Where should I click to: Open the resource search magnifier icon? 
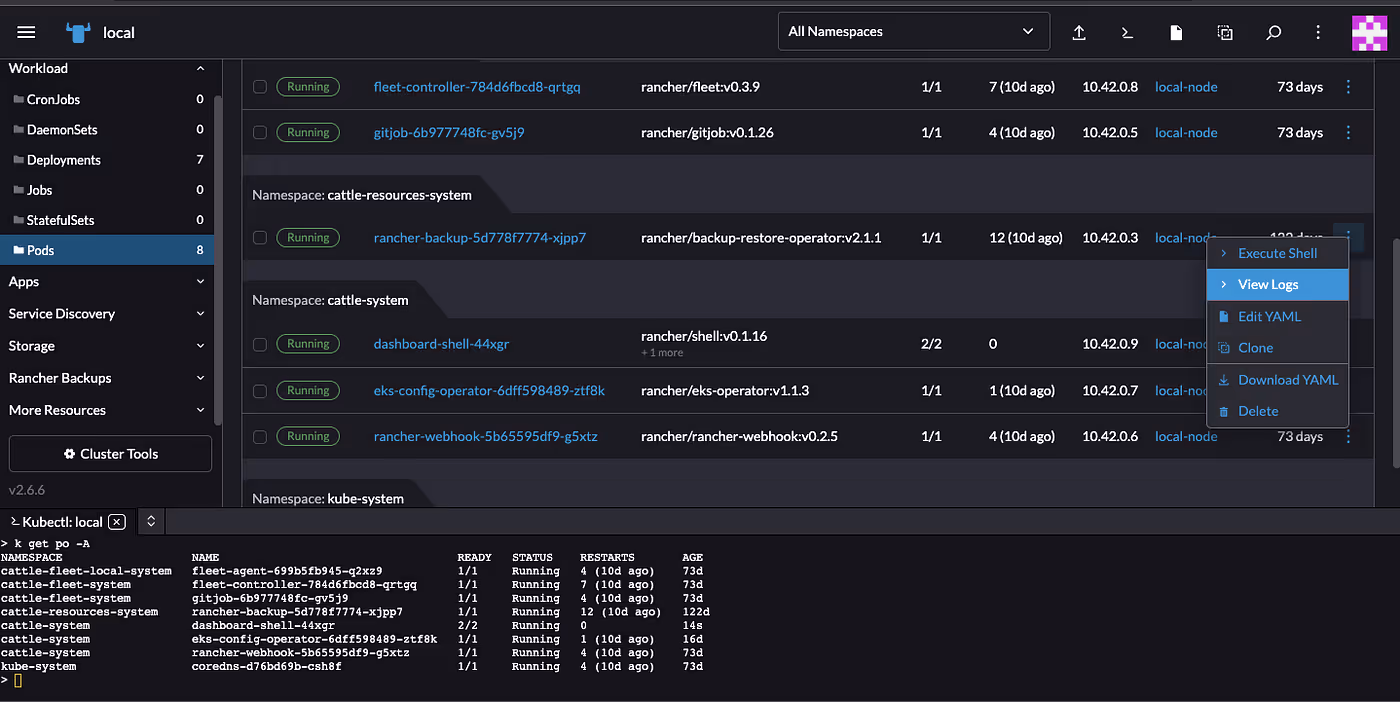pyautogui.click(x=1274, y=32)
